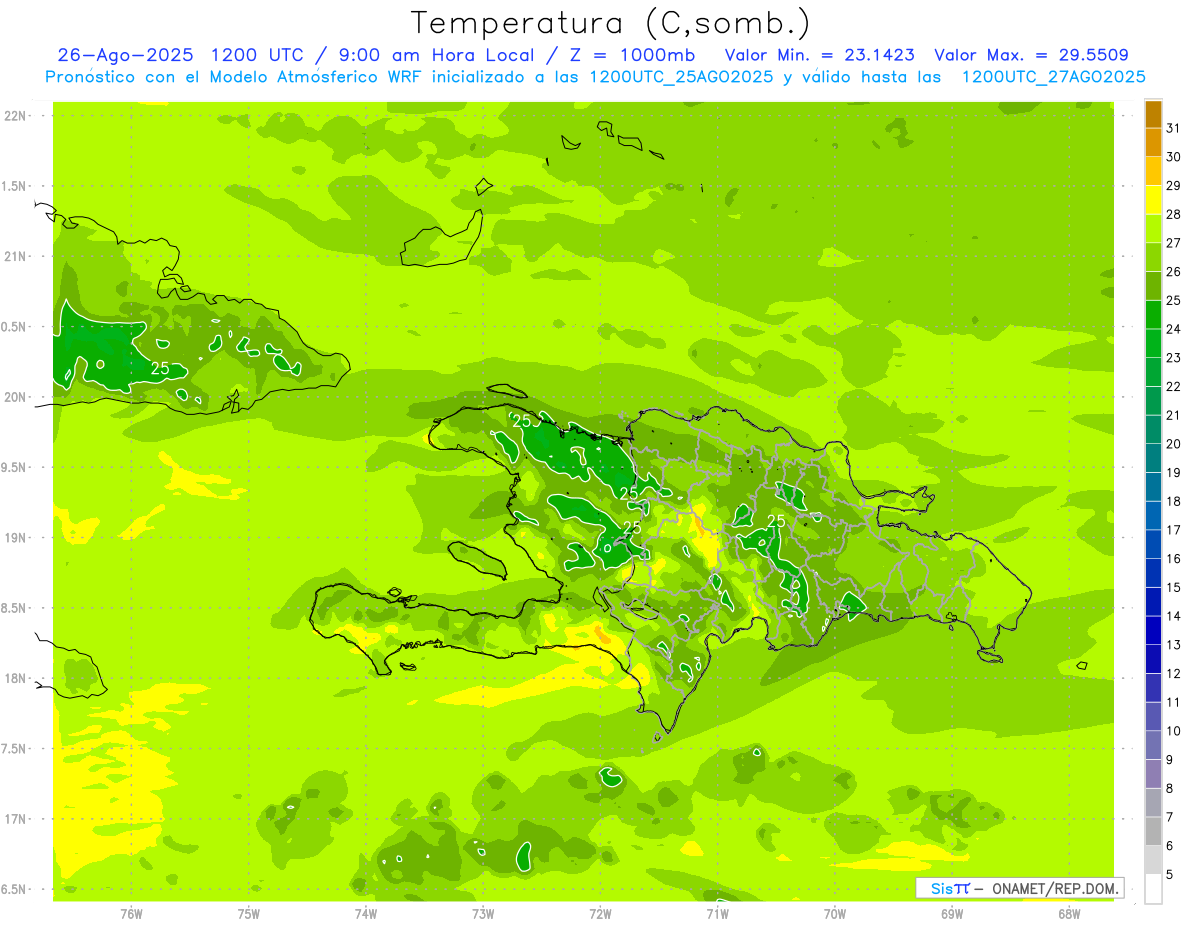Click the 'Temperatura (C,somb.)' title
The width and height of the screenshot is (1200, 927).
[611, 23]
